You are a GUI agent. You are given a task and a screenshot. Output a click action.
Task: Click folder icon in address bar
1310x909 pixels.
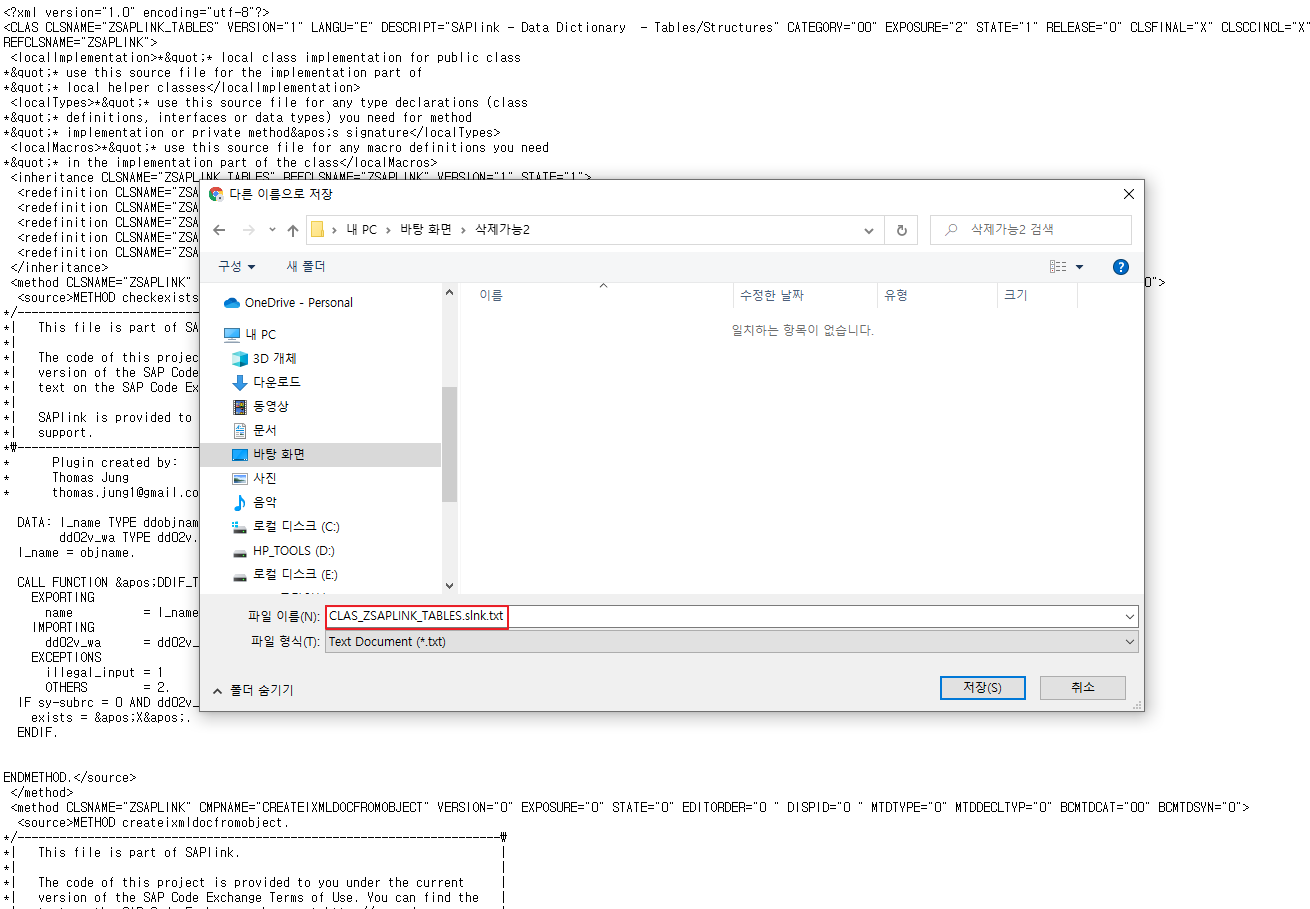(317, 230)
